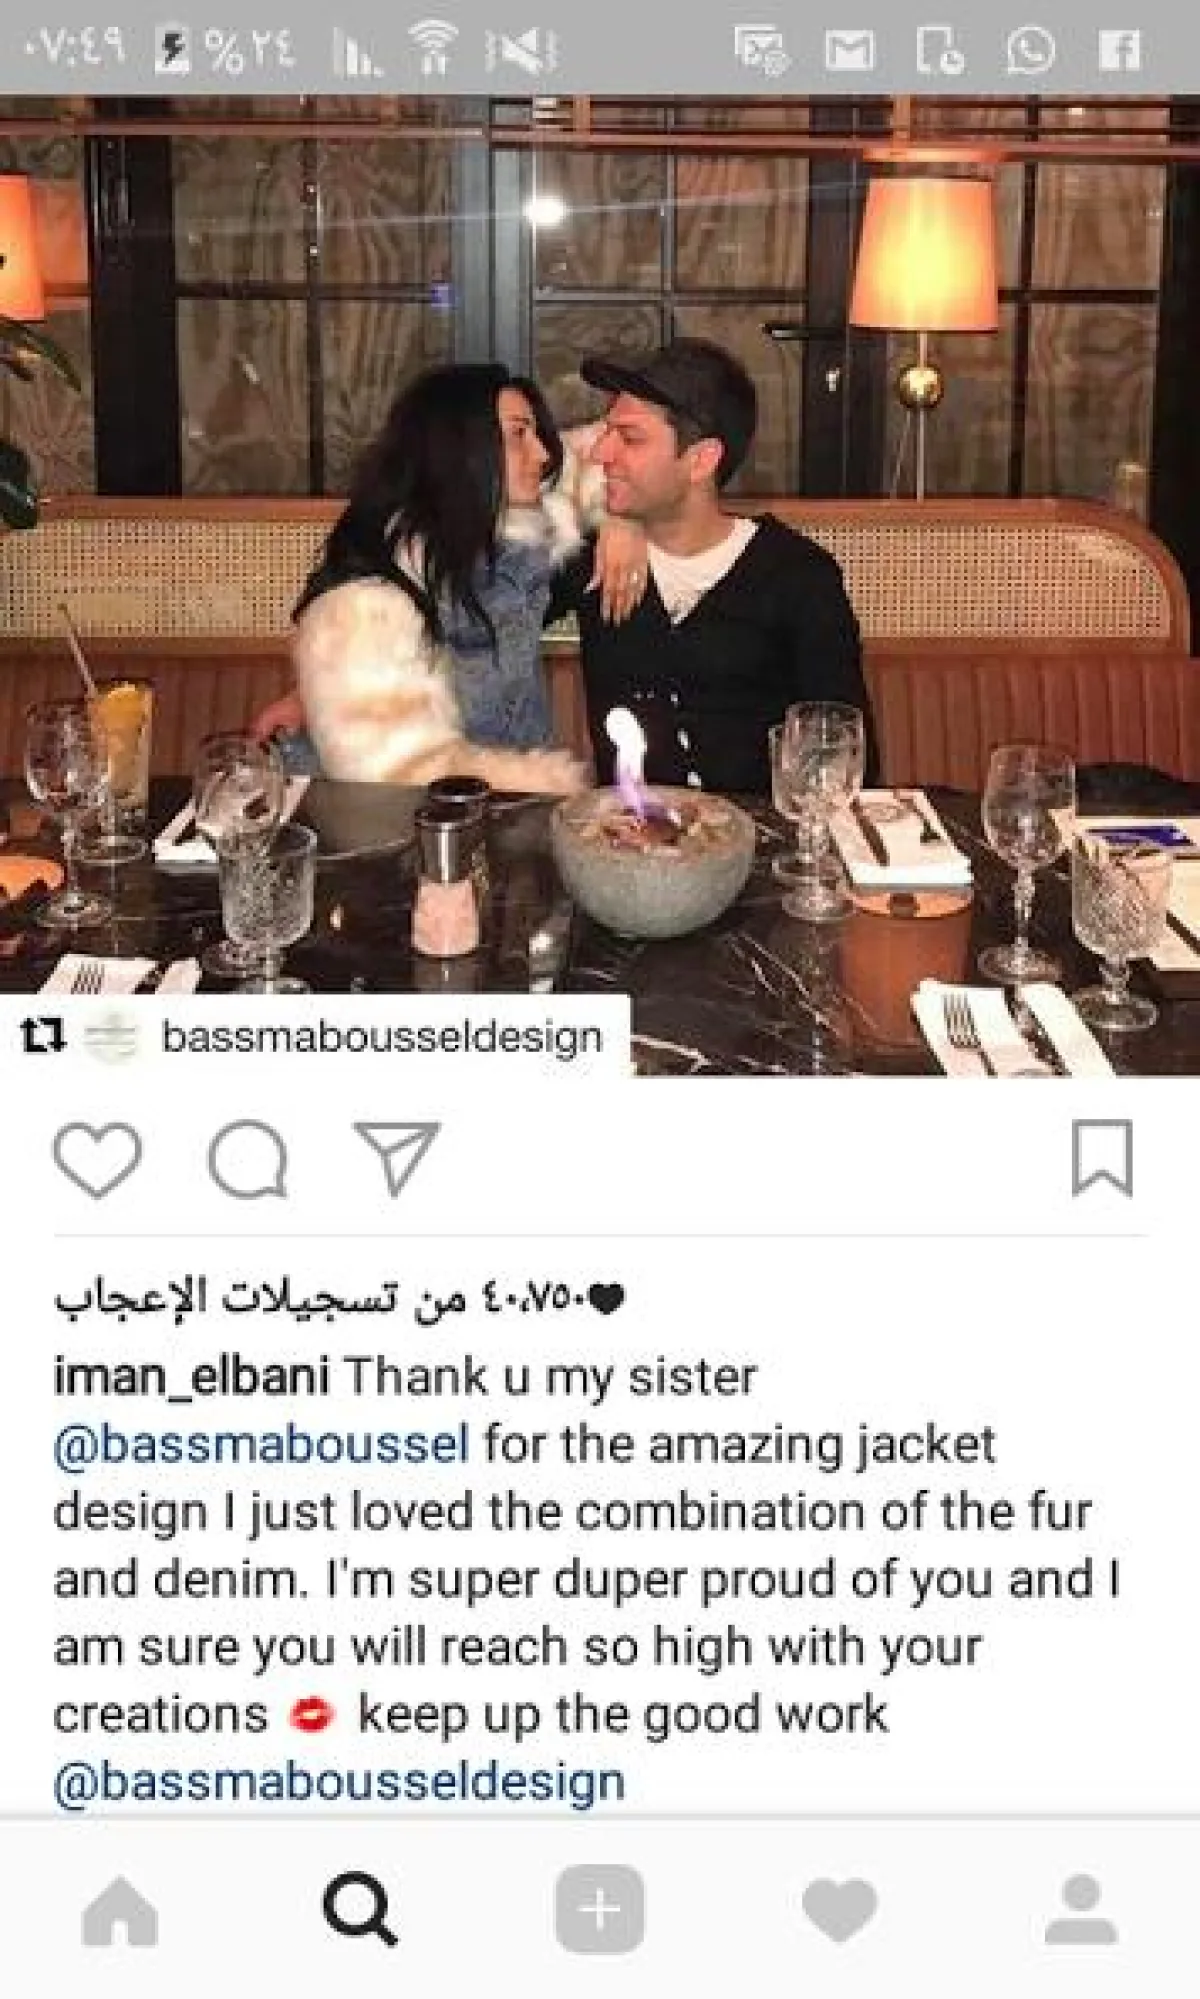Viewport: 1200px width, 1999px height.
Task: Tap the couple photo in the post
Action: tap(600, 585)
